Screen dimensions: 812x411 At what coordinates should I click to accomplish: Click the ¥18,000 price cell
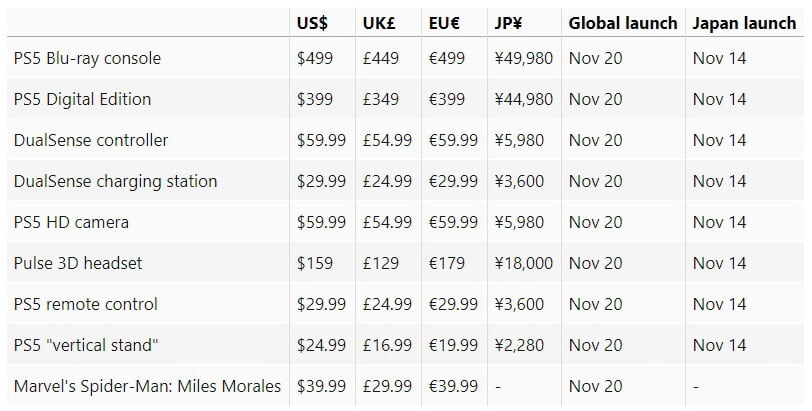click(523, 263)
